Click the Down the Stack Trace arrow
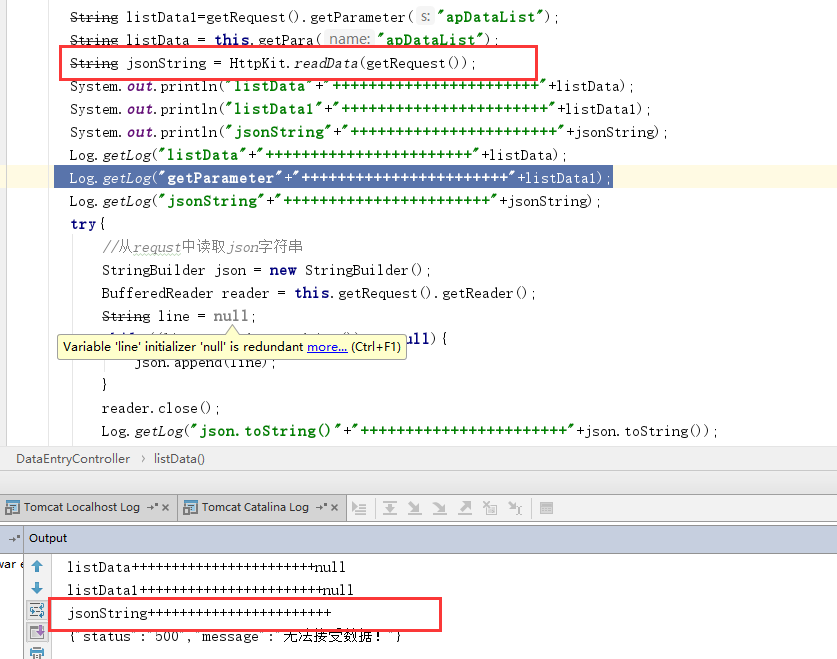The image size is (837, 659). click(x=37, y=588)
